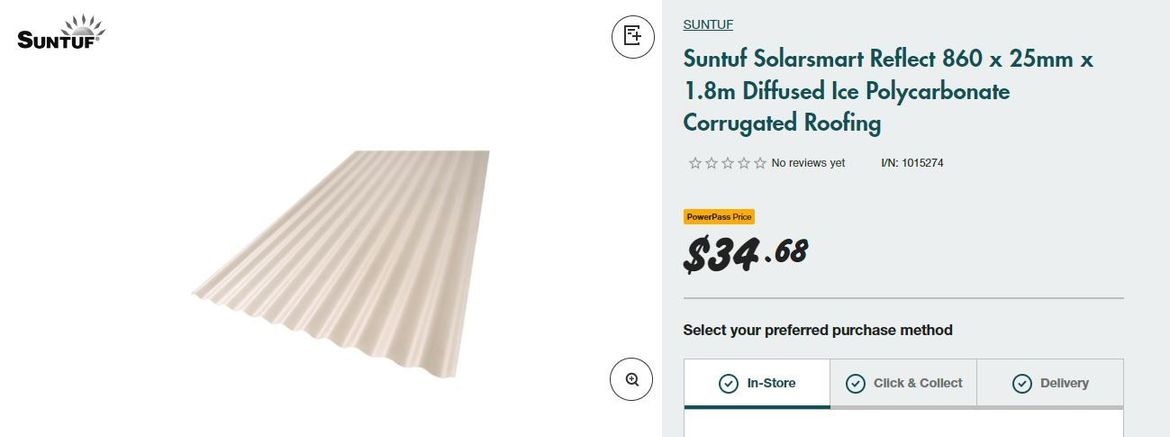Click the check circle beside Delivery
This screenshot has height=437, width=1170.
[x=1022, y=384]
